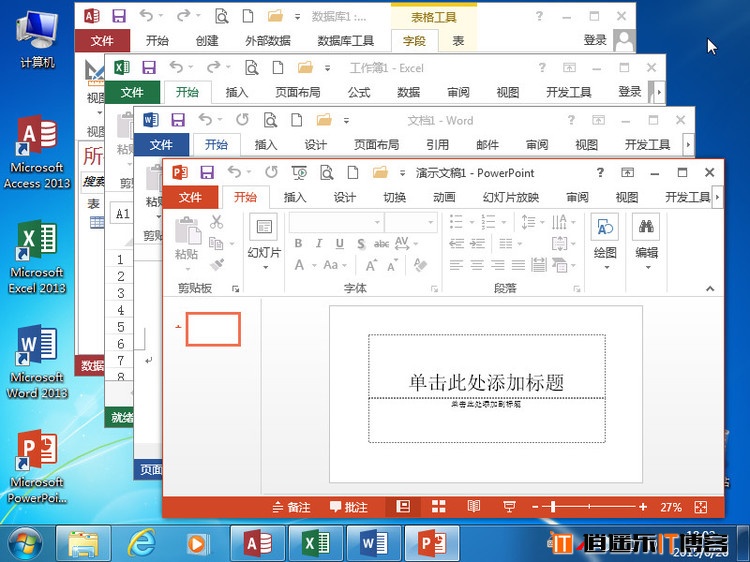Clear all formatting eraser icon in PowerPoint
This screenshot has width=750, height=562.
420,264
